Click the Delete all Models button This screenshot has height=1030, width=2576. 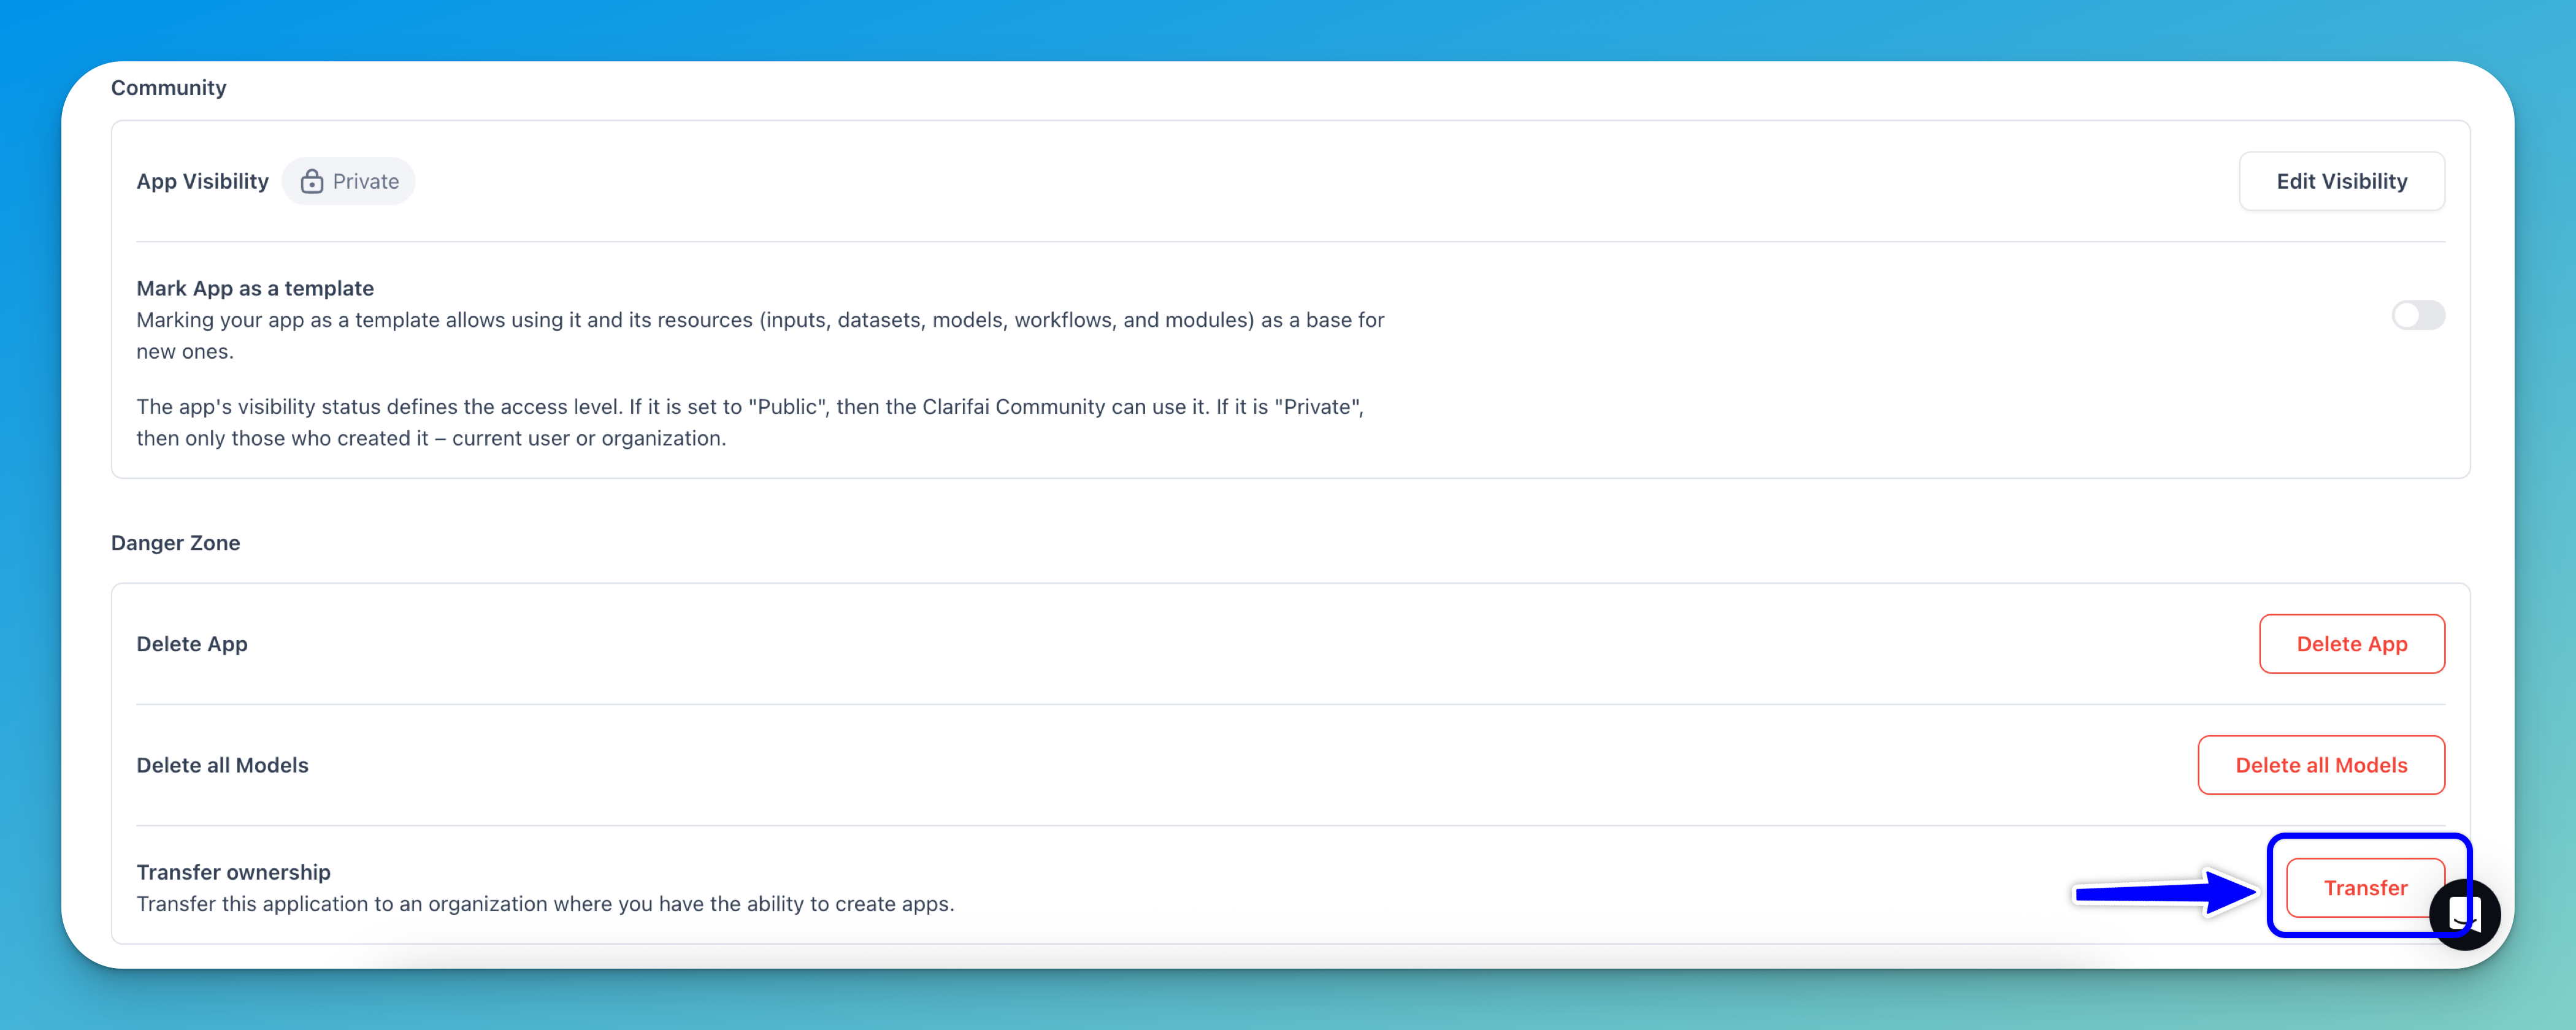(x=2320, y=765)
